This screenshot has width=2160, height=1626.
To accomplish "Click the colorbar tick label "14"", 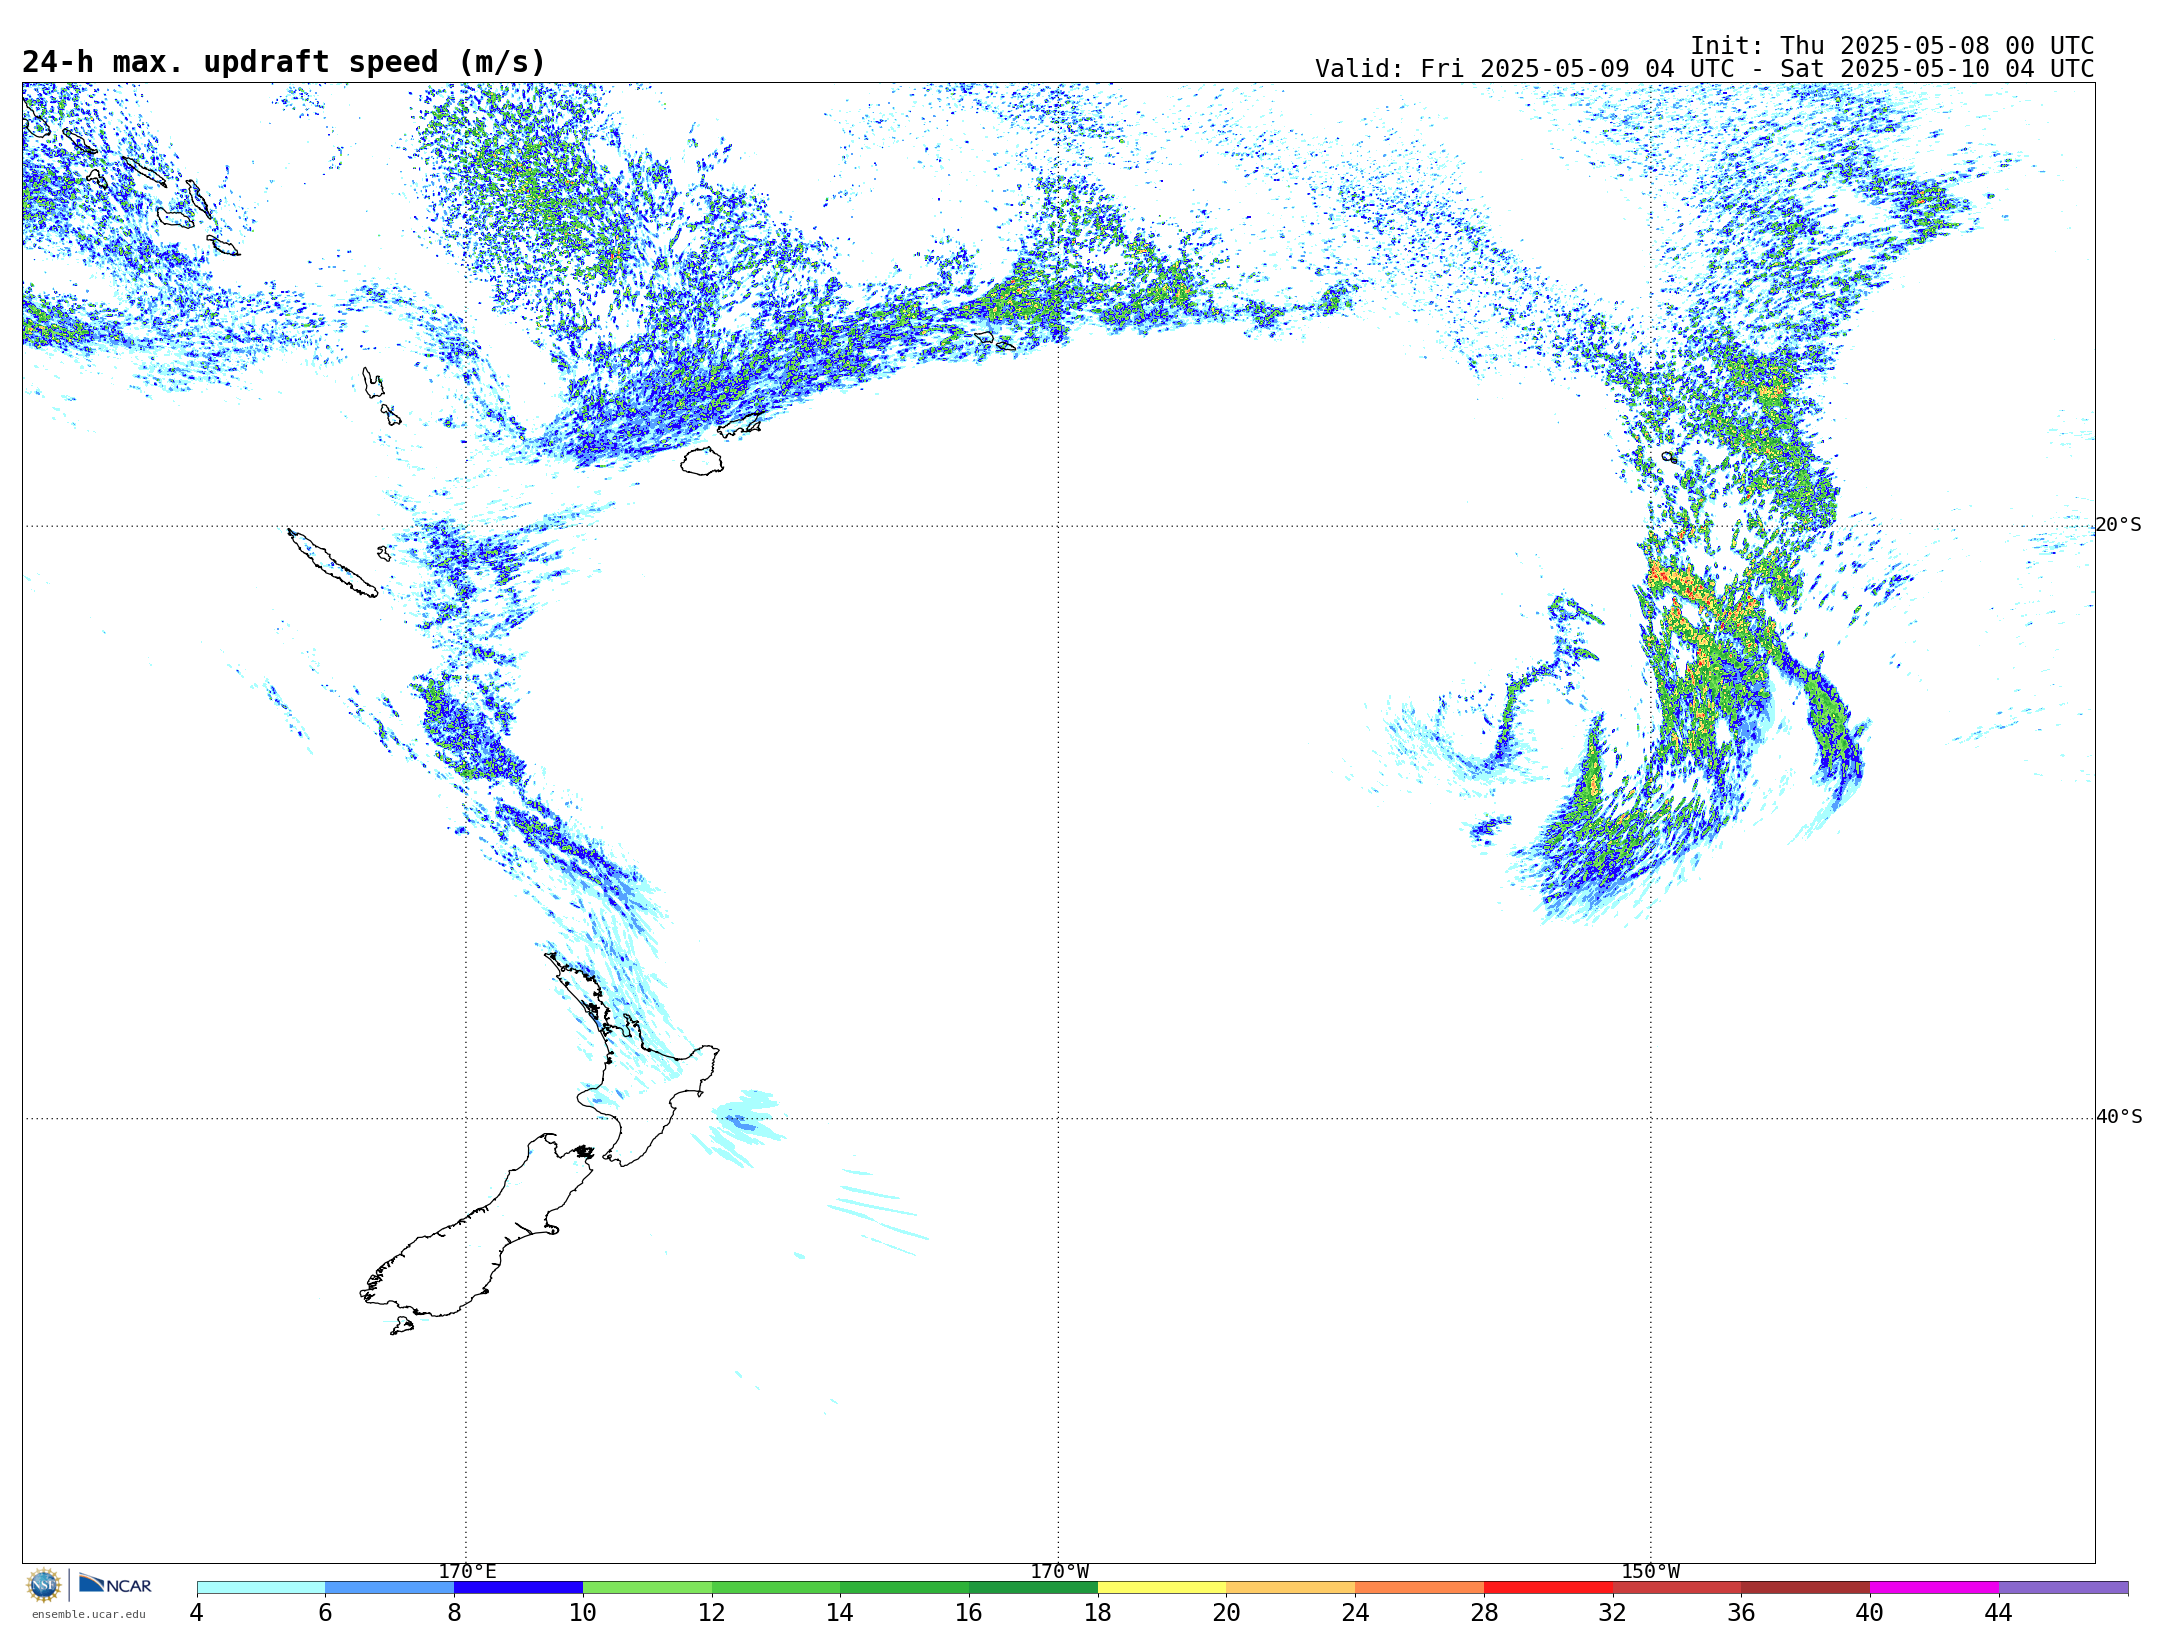I will click(x=840, y=1613).
